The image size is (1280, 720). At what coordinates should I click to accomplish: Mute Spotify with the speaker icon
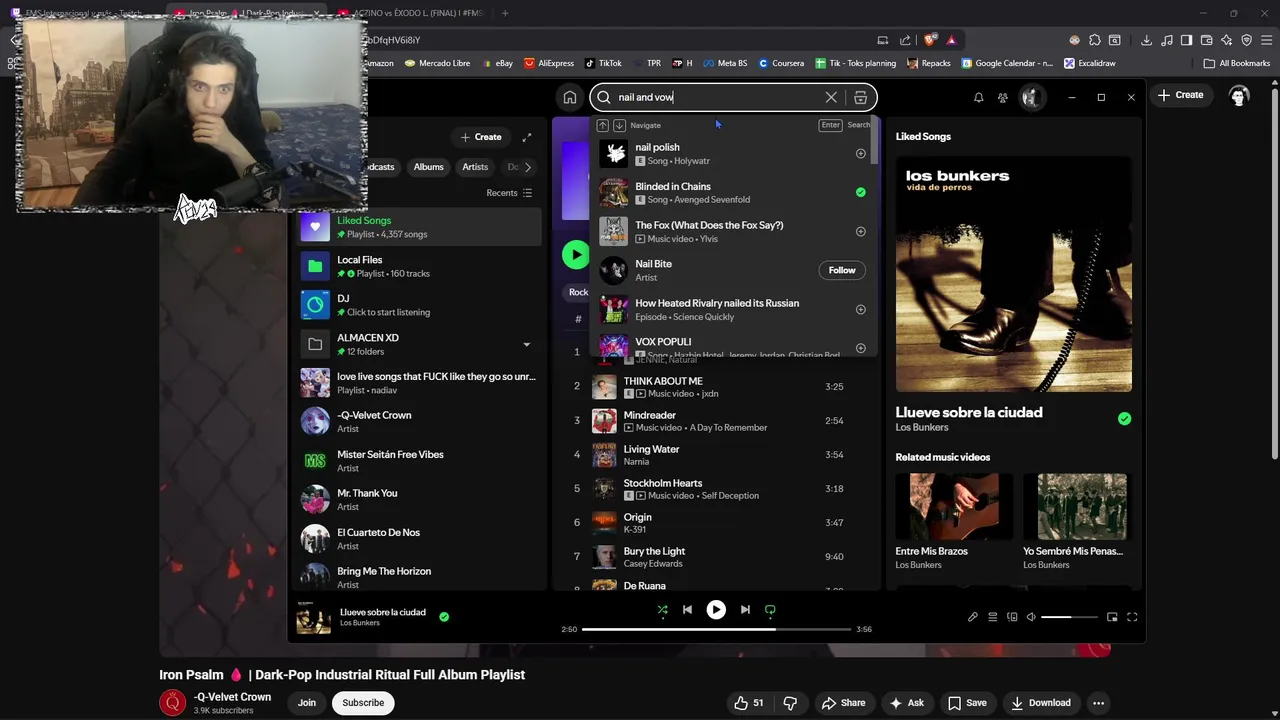[x=1031, y=617]
